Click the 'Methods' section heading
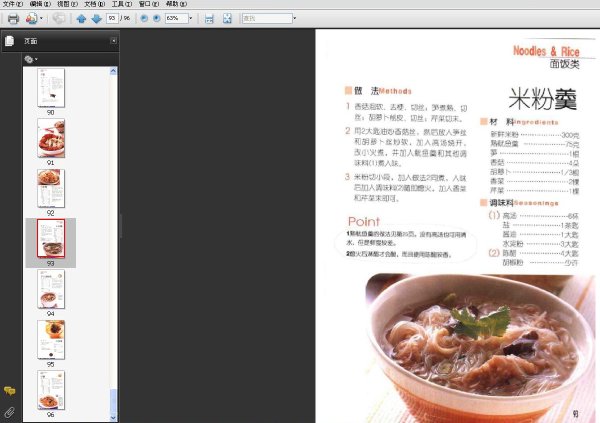This screenshot has height=423, width=600. point(395,91)
